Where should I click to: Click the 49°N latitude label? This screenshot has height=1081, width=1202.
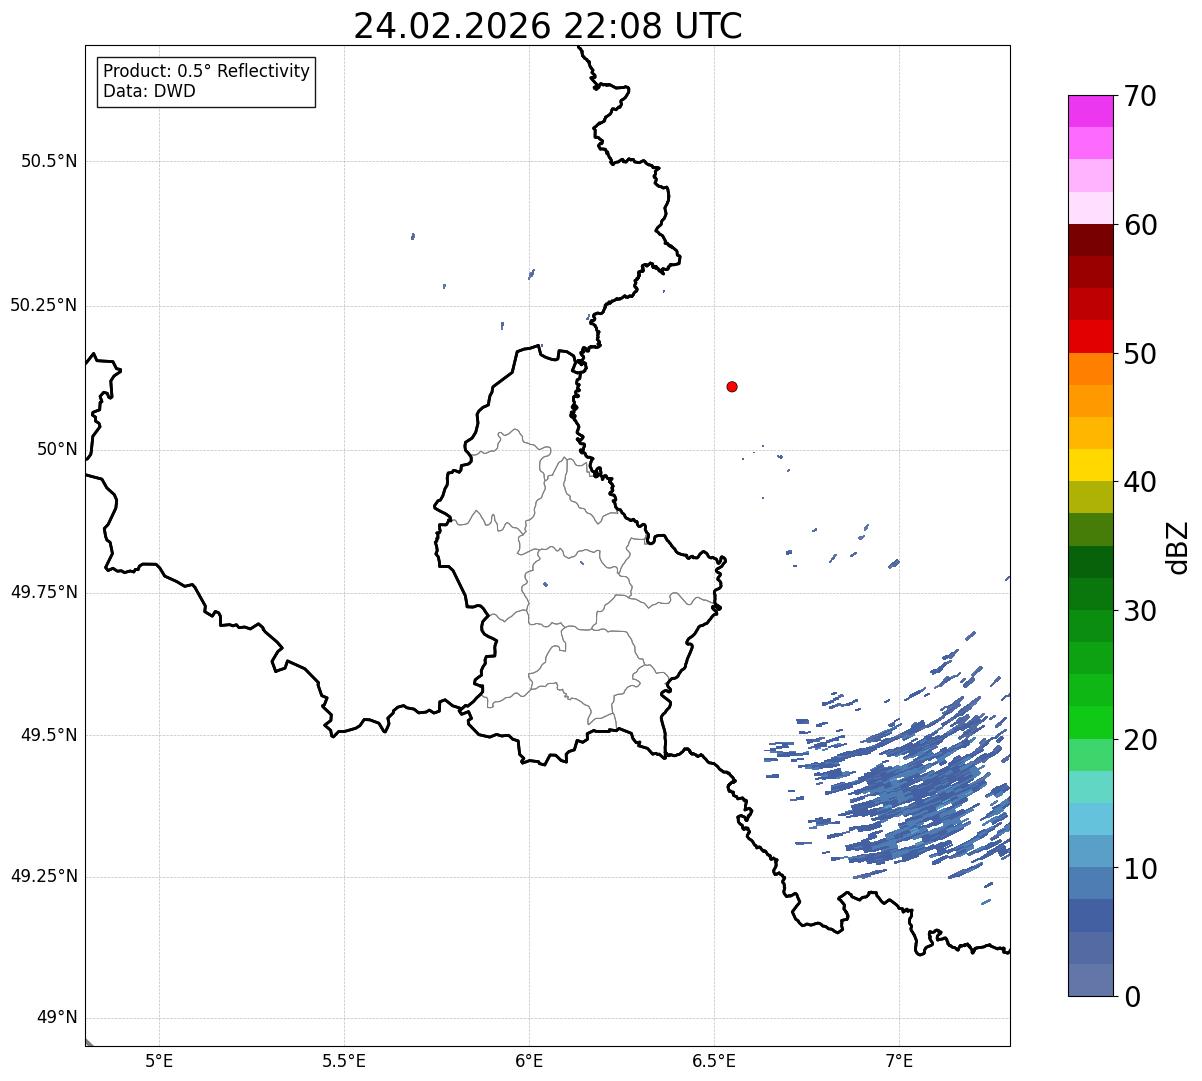[57, 1018]
